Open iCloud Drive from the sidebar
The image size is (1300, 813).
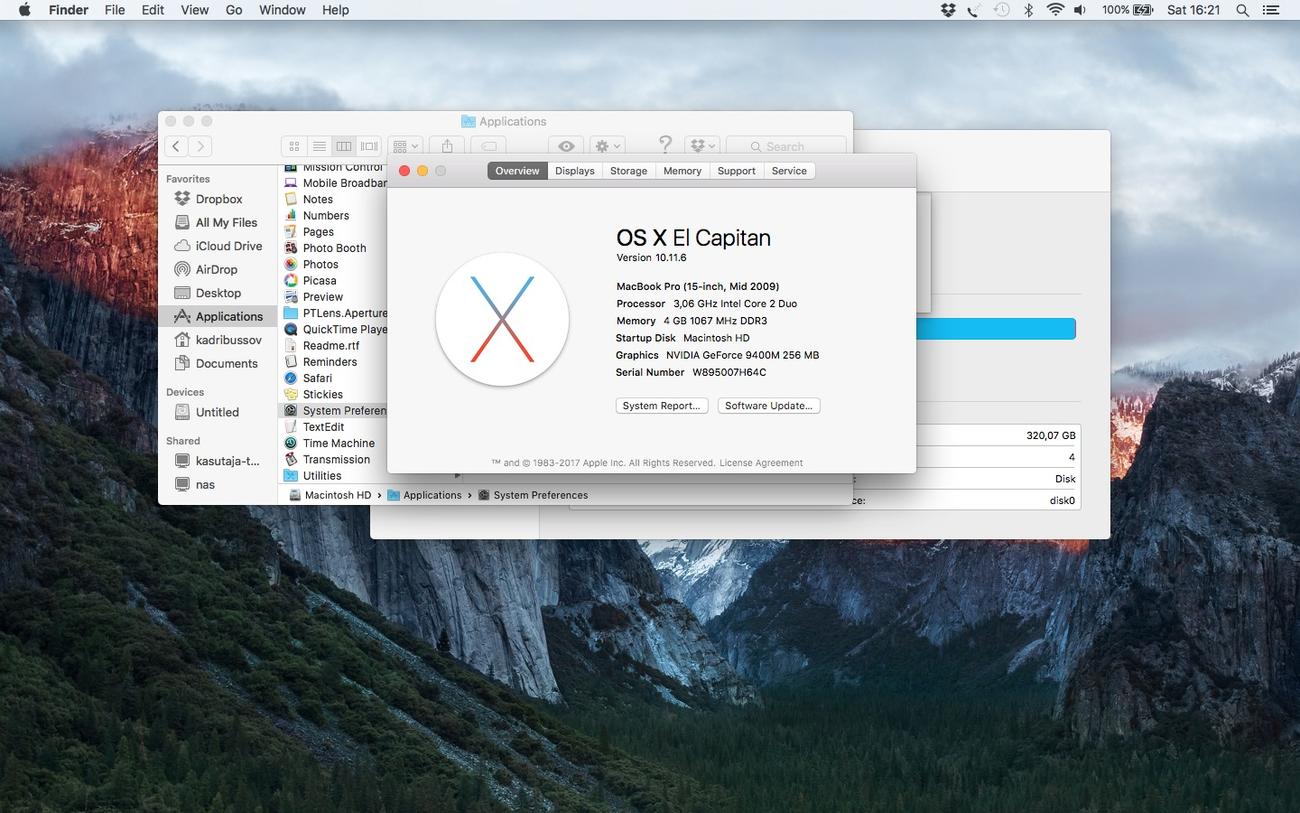[218, 246]
